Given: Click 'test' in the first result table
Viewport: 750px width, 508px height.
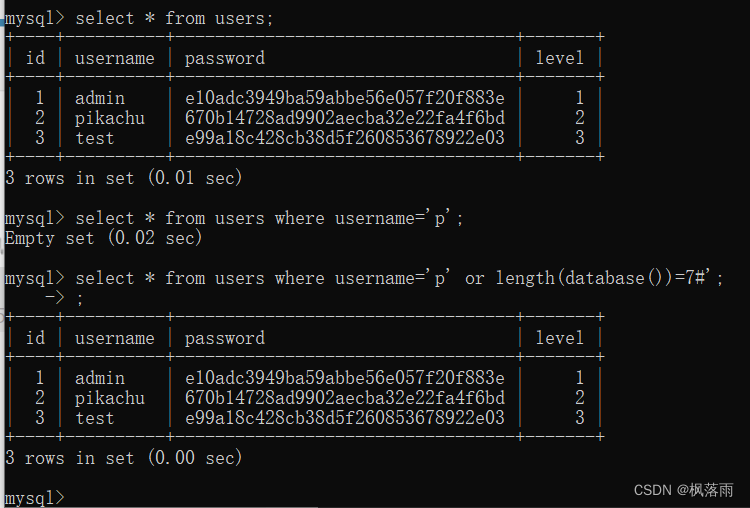Looking at the screenshot, I should click(x=95, y=138).
